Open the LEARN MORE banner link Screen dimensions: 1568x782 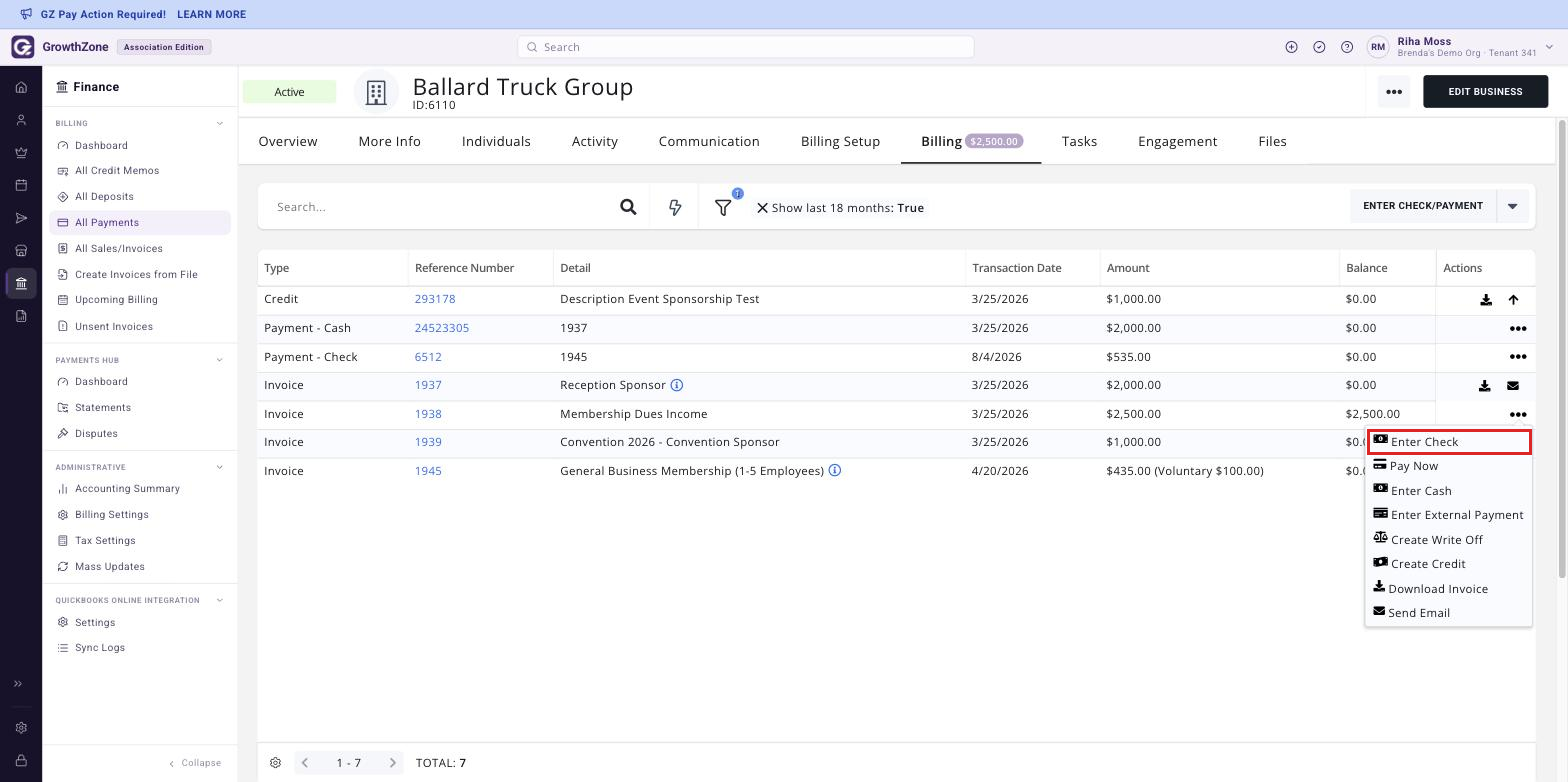pyautogui.click(x=211, y=15)
